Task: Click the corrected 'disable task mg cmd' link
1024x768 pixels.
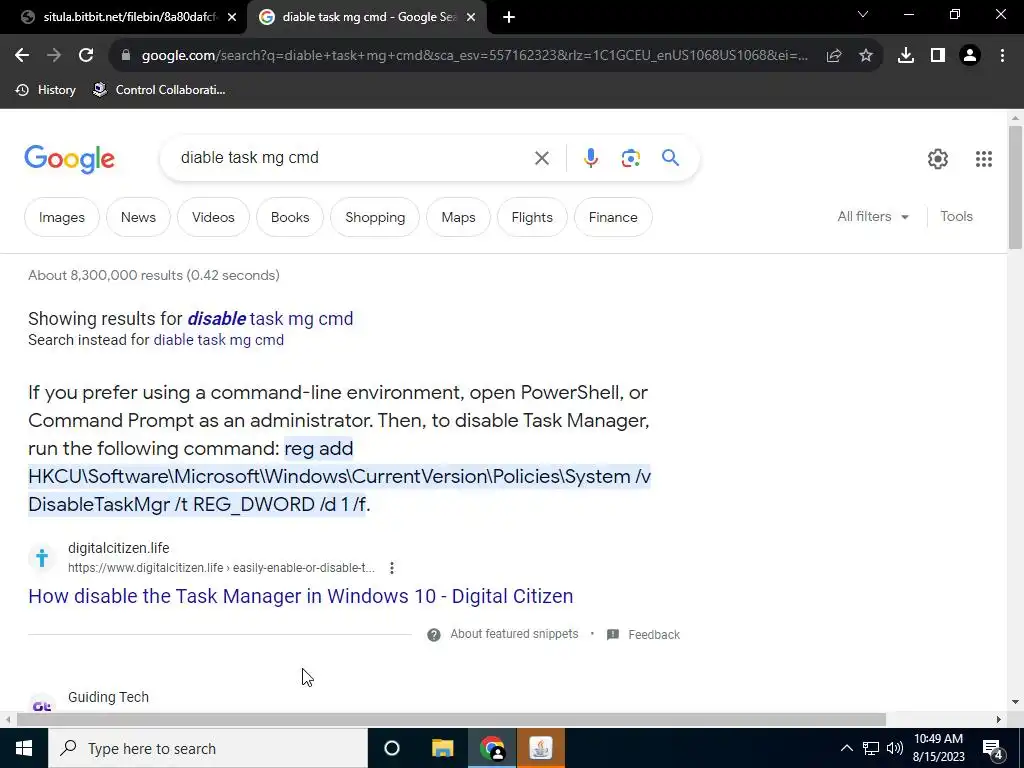Action: [x=270, y=319]
